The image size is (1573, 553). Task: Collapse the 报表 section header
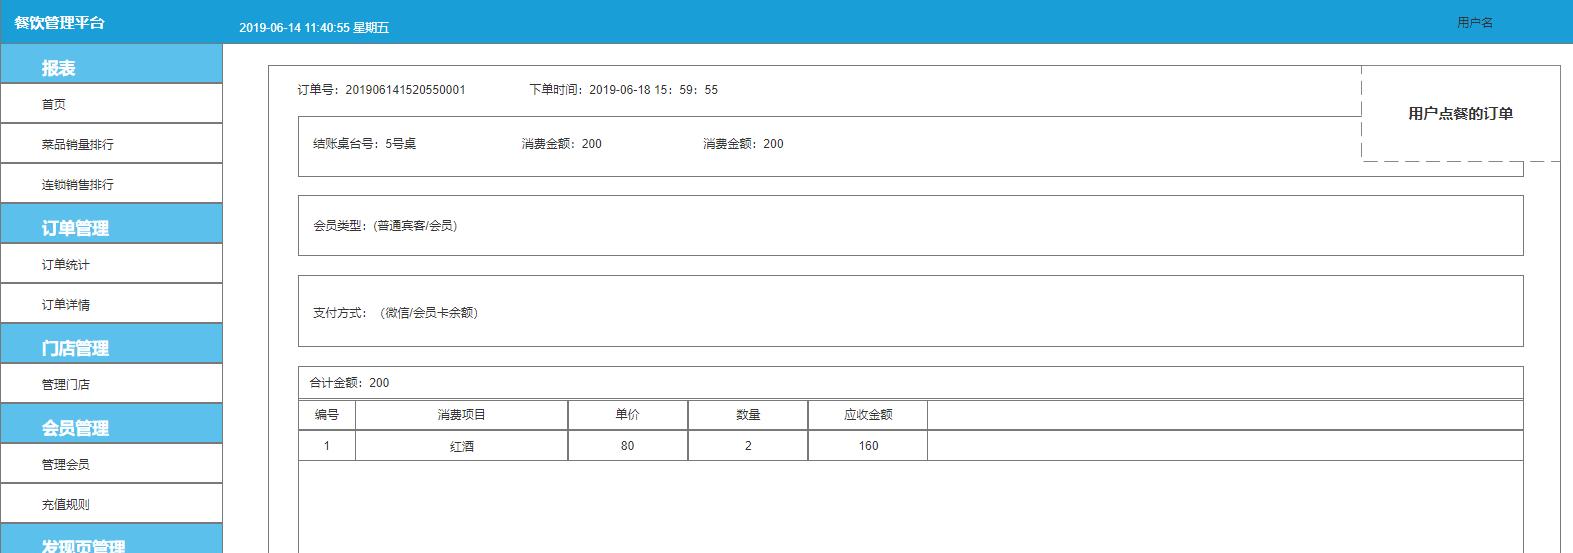pos(58,68)
